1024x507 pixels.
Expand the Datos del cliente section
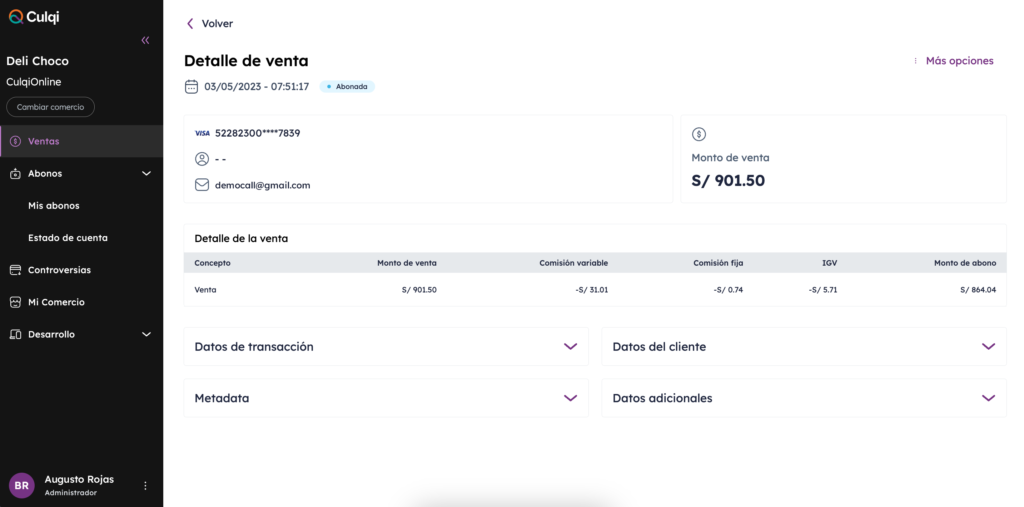coord(804,346)
